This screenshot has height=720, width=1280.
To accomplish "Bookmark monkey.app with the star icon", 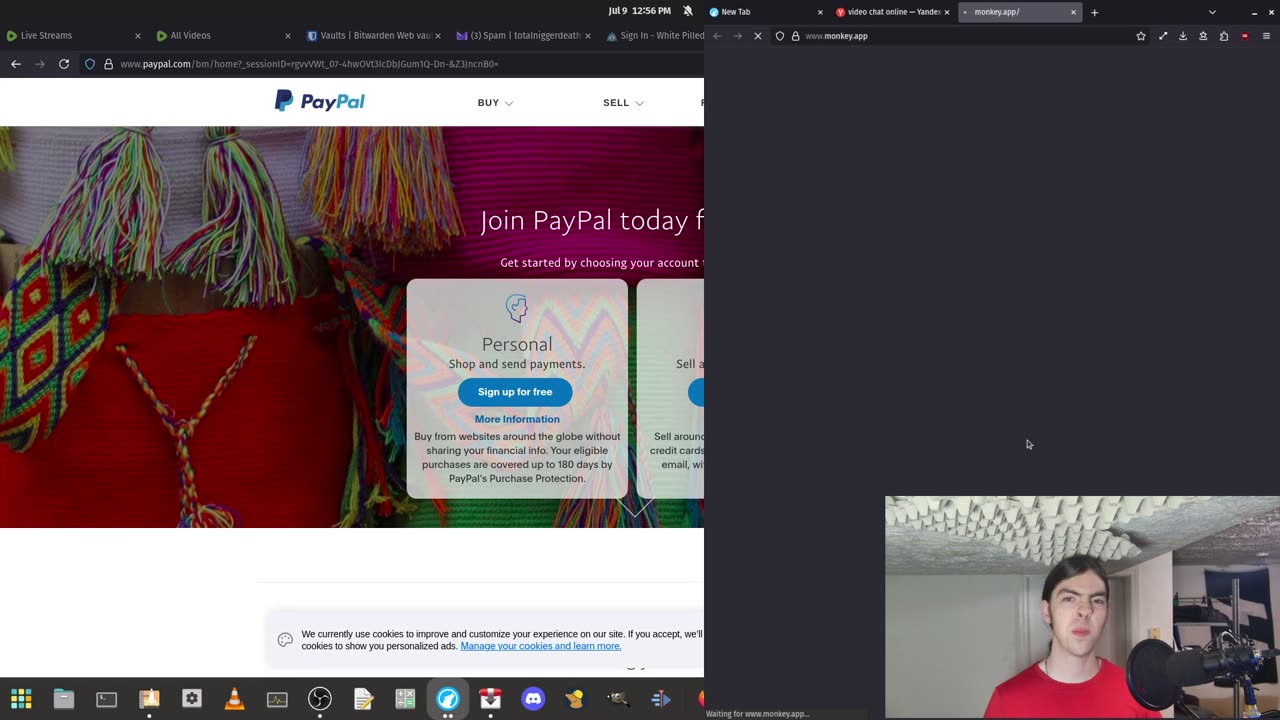I will click(1141, 36).
